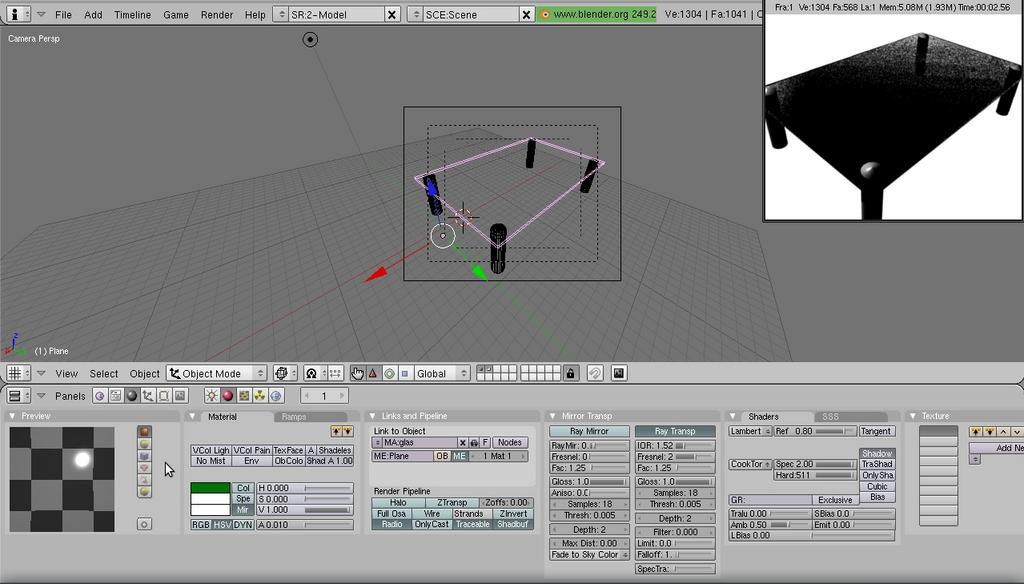Image resolution: width=1024 pixels, height=584 pixels.
Task: Select the HSV color mode button
Action: pos(222,525)
